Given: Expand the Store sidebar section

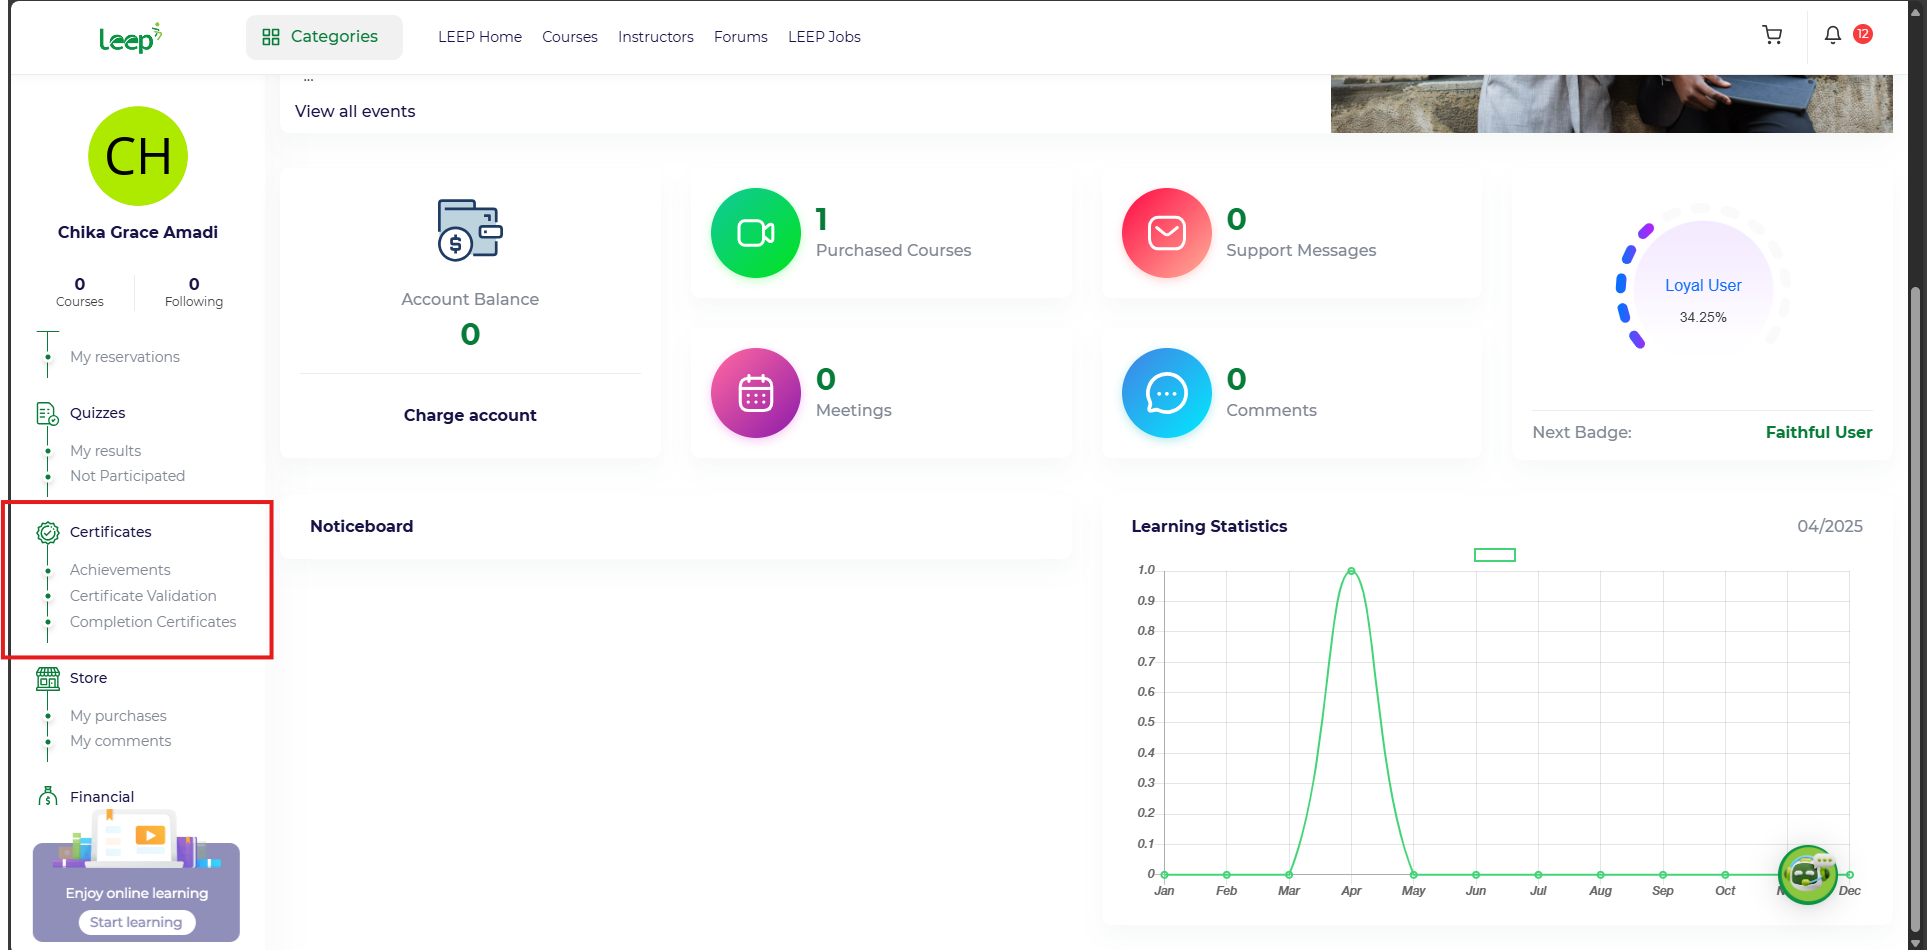Looking at the screenshot, I should (88, 678).
